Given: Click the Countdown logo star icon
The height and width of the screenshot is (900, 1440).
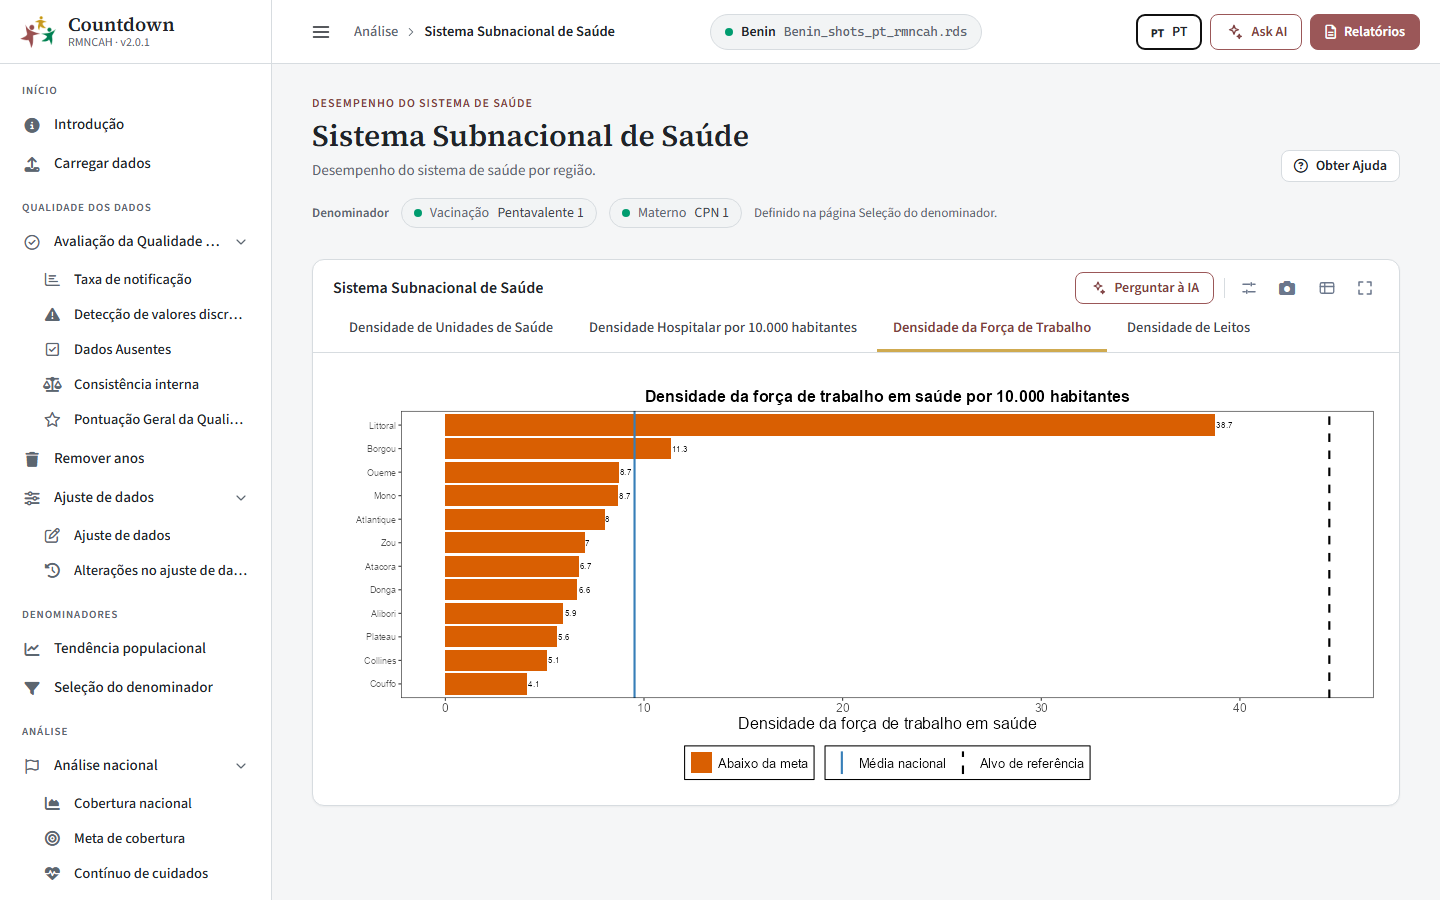Looking at the screenshot, I should click(39, 32).
